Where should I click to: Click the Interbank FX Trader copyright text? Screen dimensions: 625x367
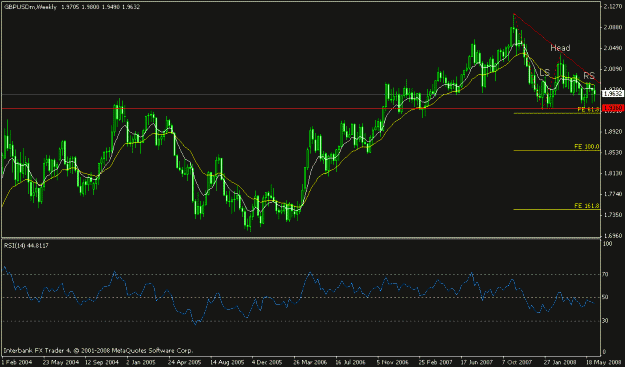[98, 351]
